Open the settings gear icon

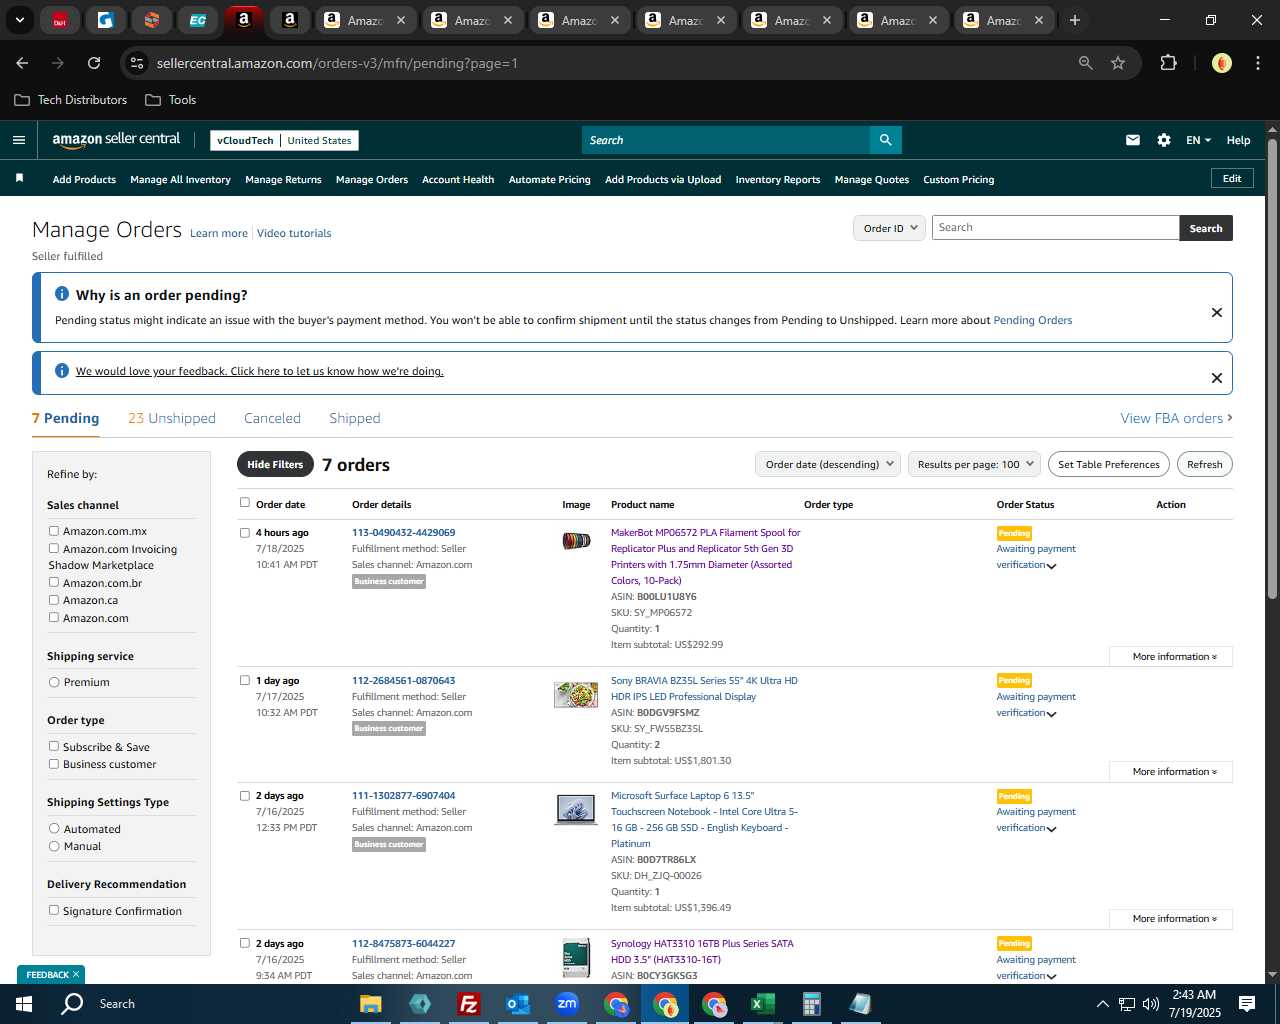[1163, 140]
